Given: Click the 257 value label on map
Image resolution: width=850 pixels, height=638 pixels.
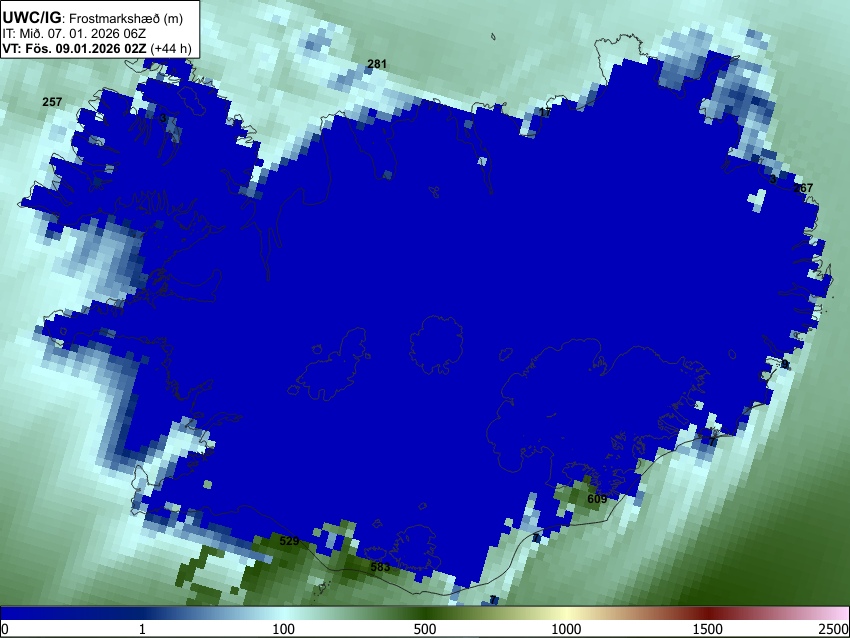Looking at the screenshot, I should (52, 102).
